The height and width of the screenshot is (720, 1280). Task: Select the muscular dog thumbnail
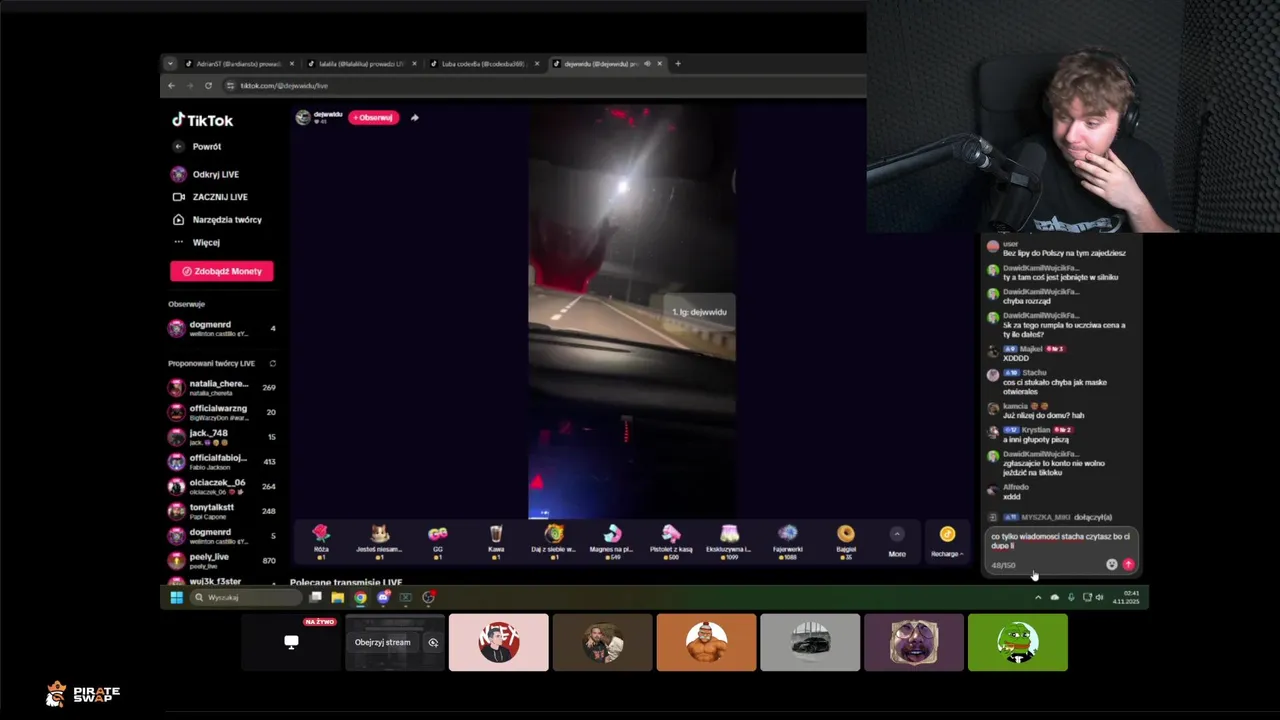click(x=706, y=642)
